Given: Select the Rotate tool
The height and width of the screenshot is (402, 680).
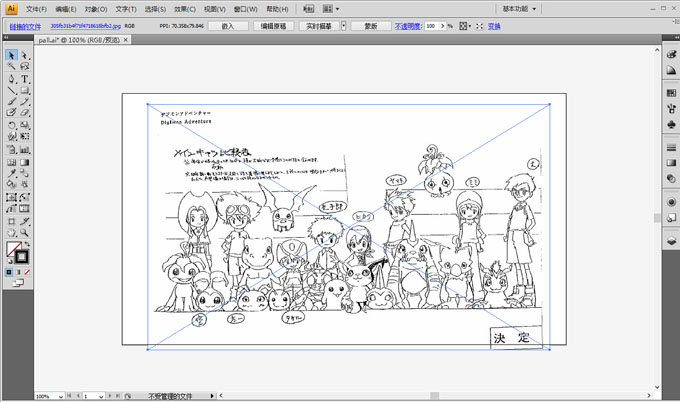Looking at the screenshot, I should coord(11,125).
